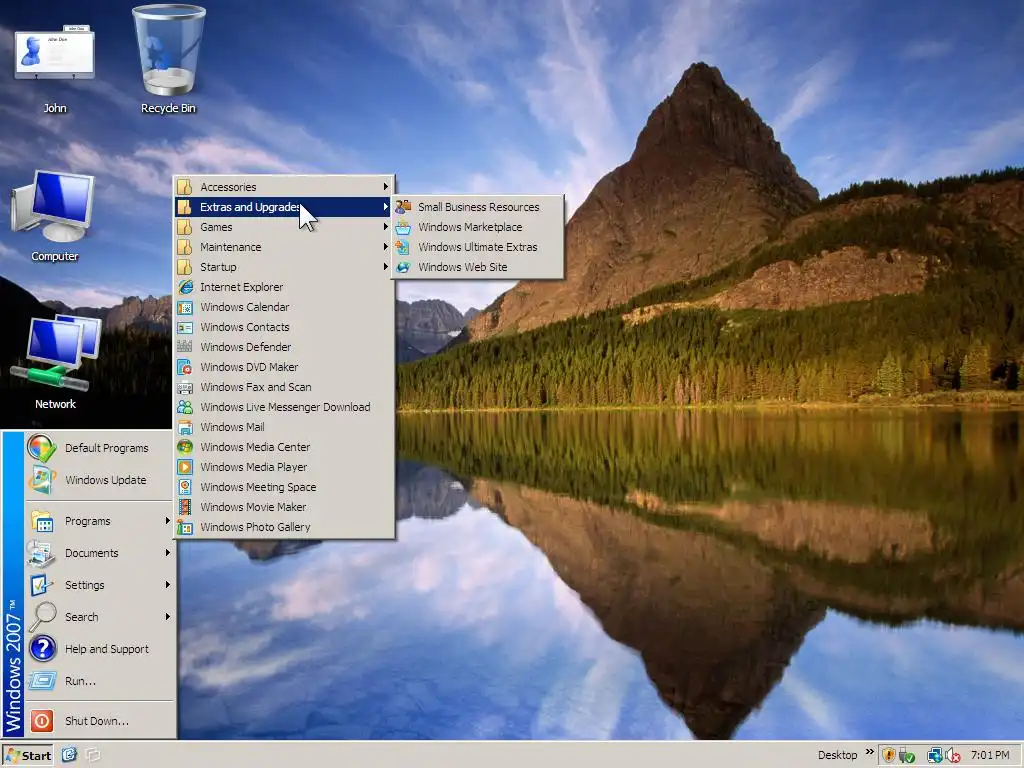Viewport: 1024px width, 768px height.
Task: Open Windows Live Messenger Download
Action: coord(285,407)
